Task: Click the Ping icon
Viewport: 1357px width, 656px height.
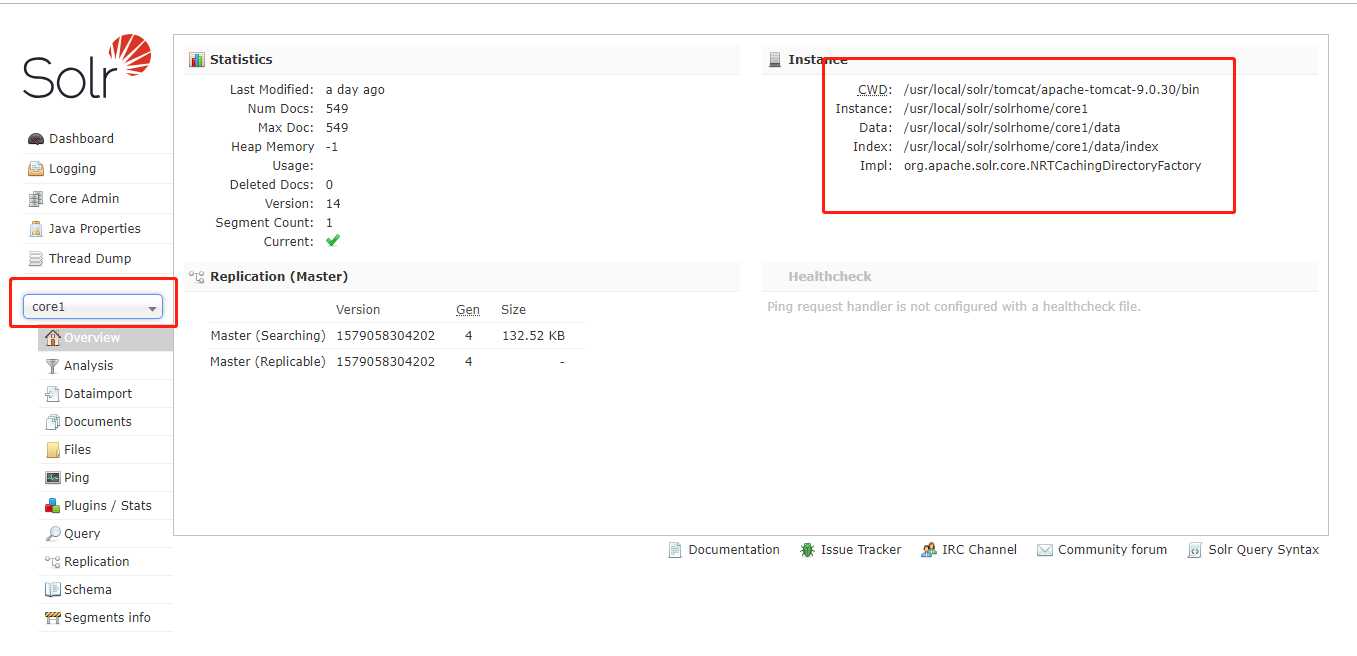Action: (x=53, y=478)
